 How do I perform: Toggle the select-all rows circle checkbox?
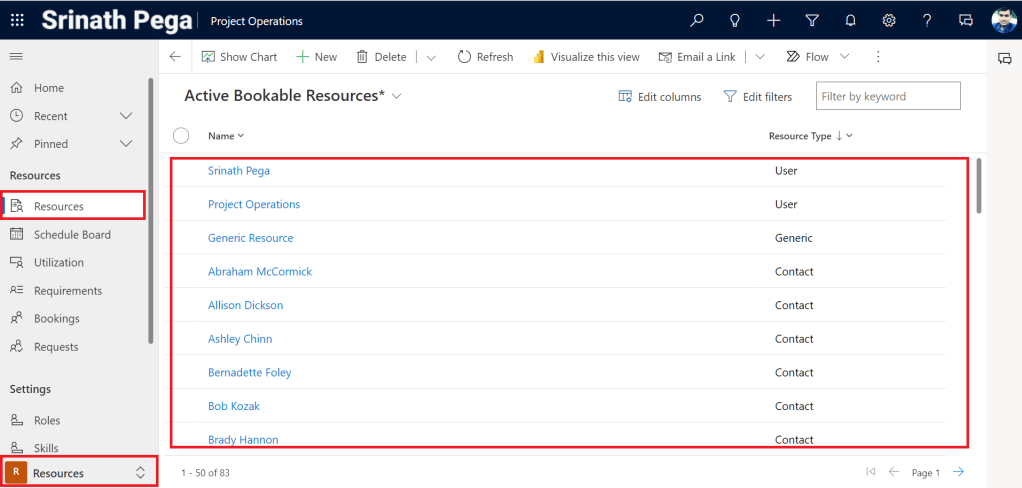tap(181, 136)
